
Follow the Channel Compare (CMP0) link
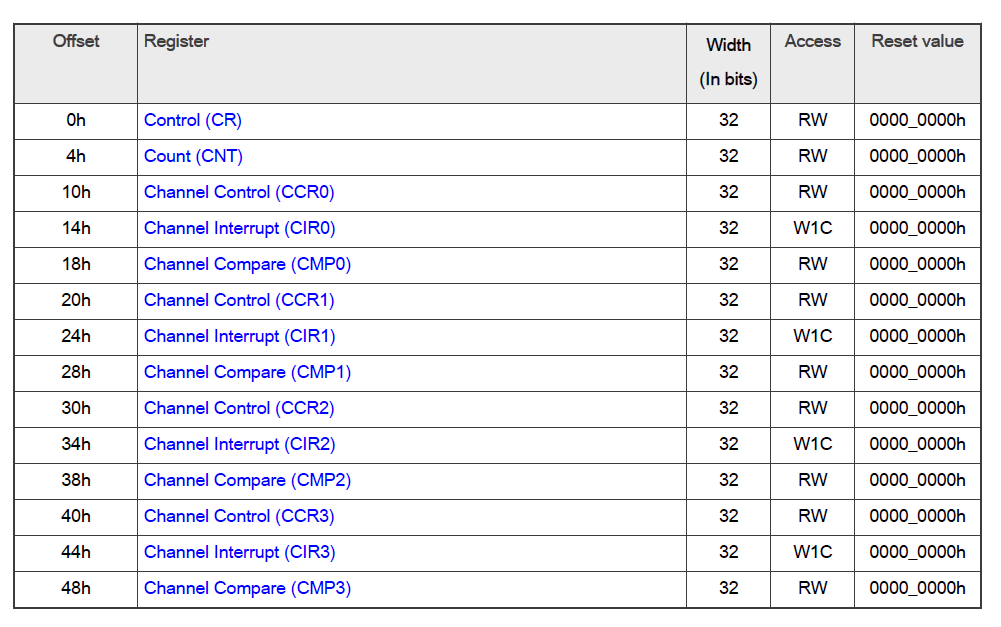[248, 264]
